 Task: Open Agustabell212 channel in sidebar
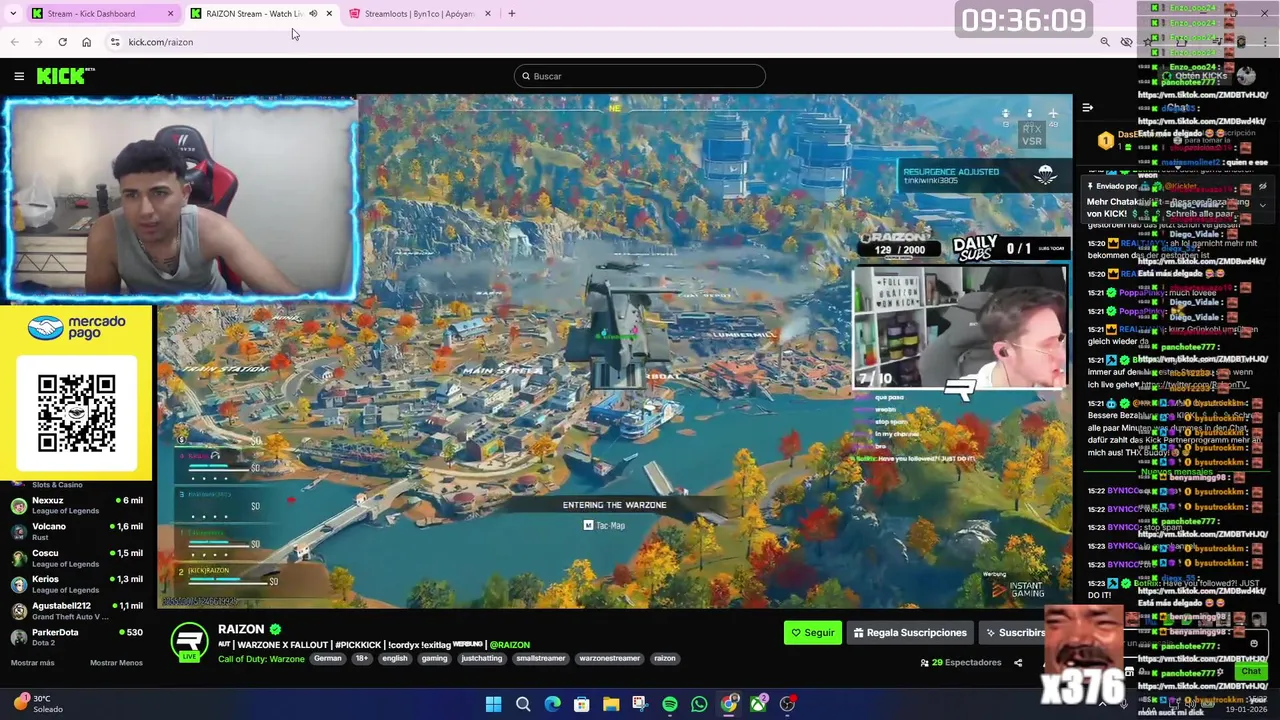(x=76, y=610)
